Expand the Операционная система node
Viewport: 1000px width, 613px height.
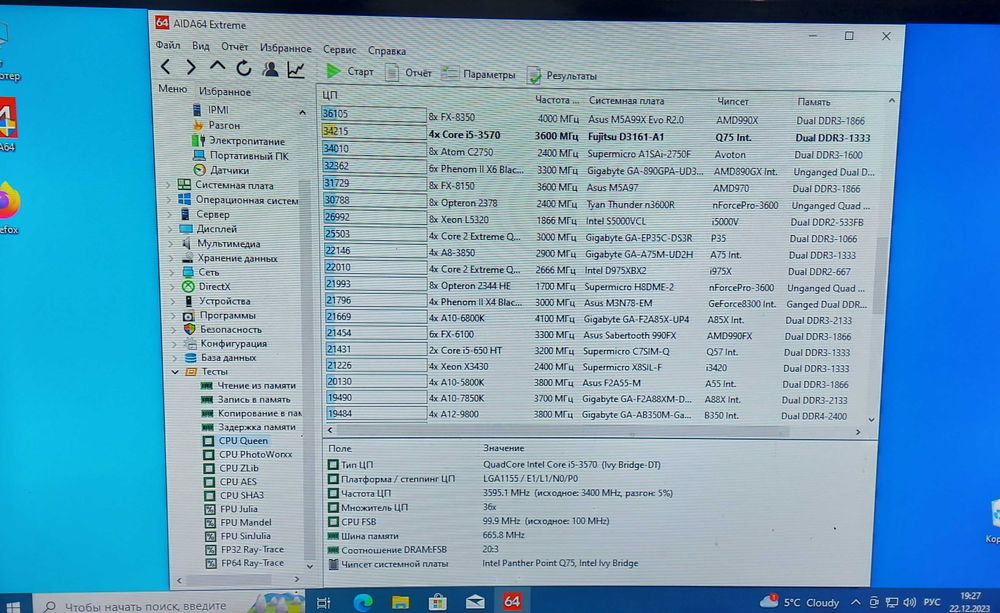click(x=170, y=200)
